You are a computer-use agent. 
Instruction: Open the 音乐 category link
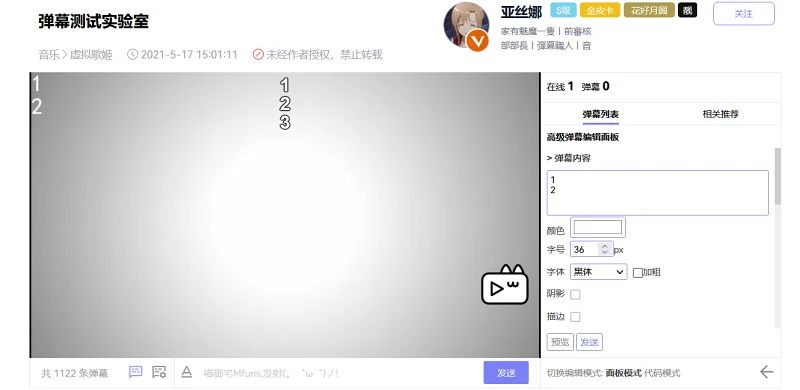click(x=49, y=55)
